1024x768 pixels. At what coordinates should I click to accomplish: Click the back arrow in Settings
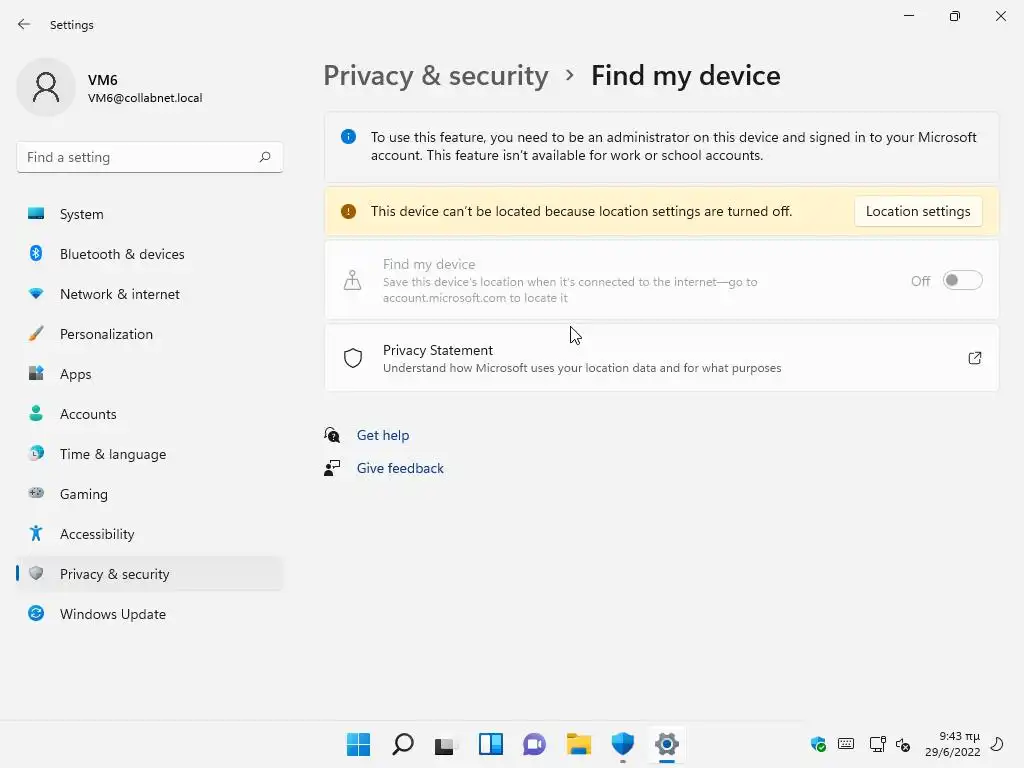click(24, 24)
